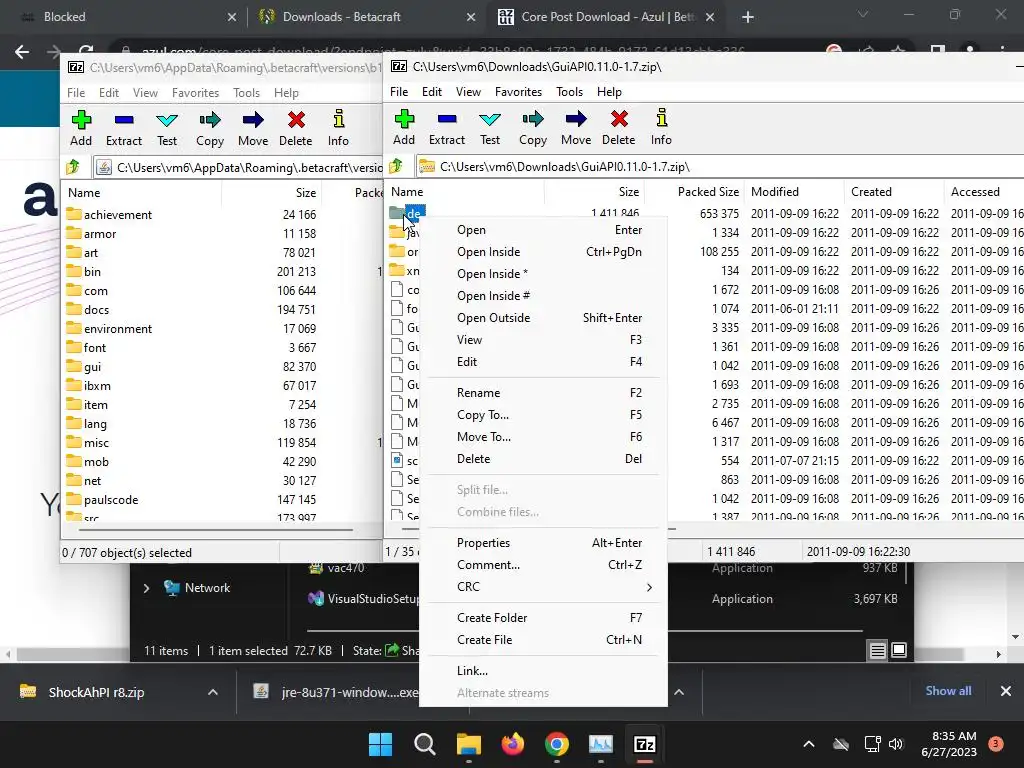
Task: Switch Explorer to large thumbnails view icon
Action: pyautogui.click(x=899, y=650)
